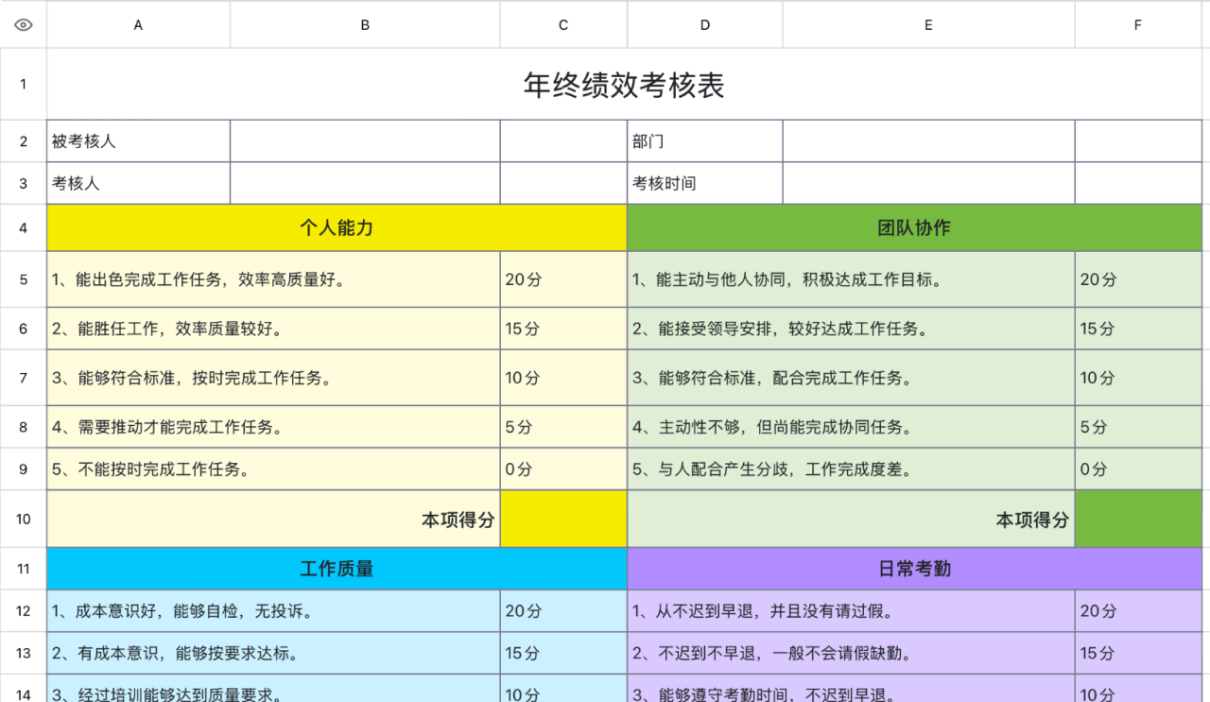Viewport: 1210px width, 702px height.
Task: Click the empty cell next to 考核时间
Action: point(928,183)
